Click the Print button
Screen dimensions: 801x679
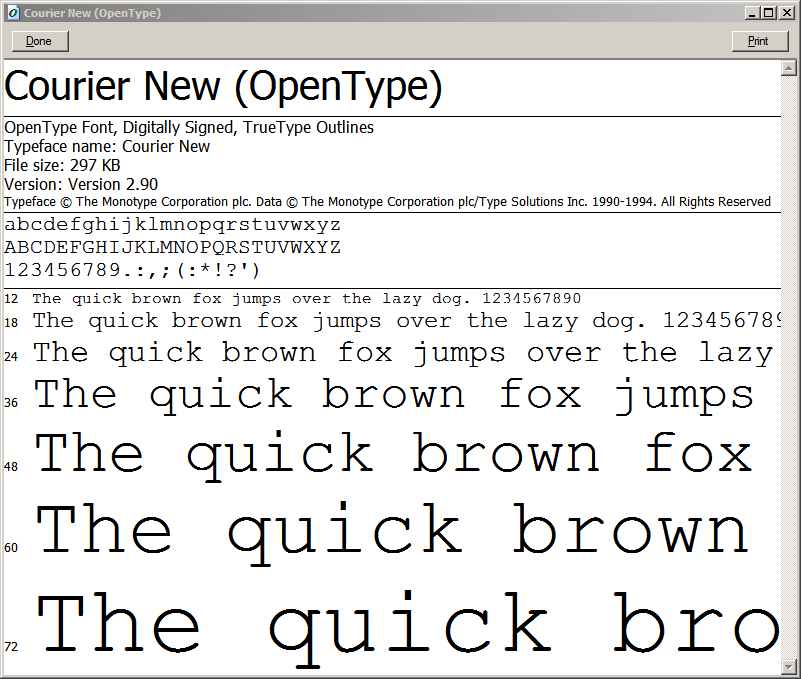click(760, 41)
